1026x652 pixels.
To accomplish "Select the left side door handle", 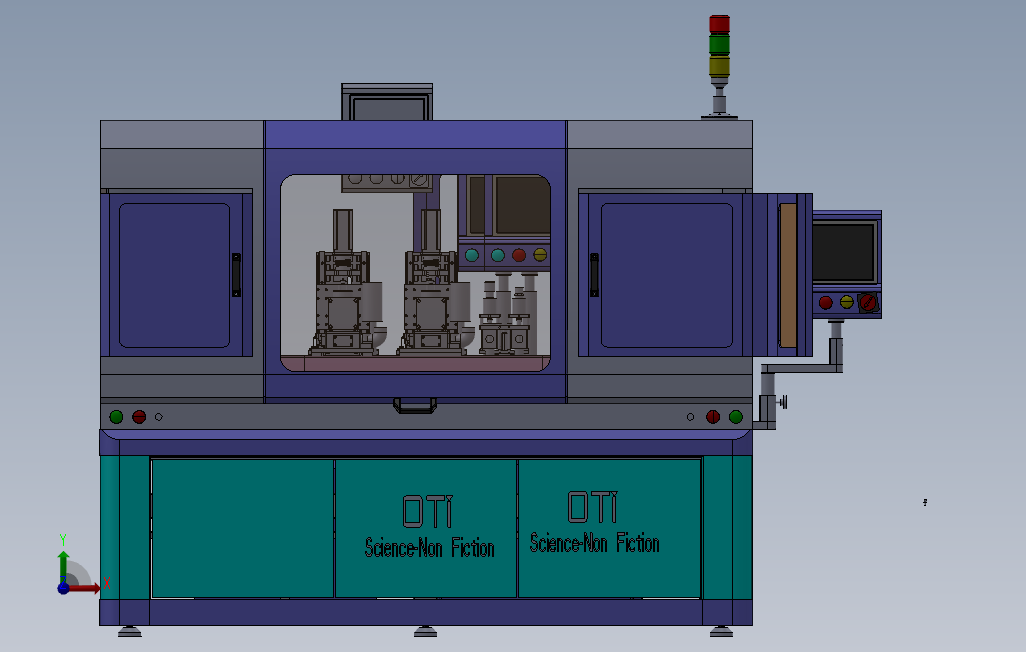I will click(236, 275).
